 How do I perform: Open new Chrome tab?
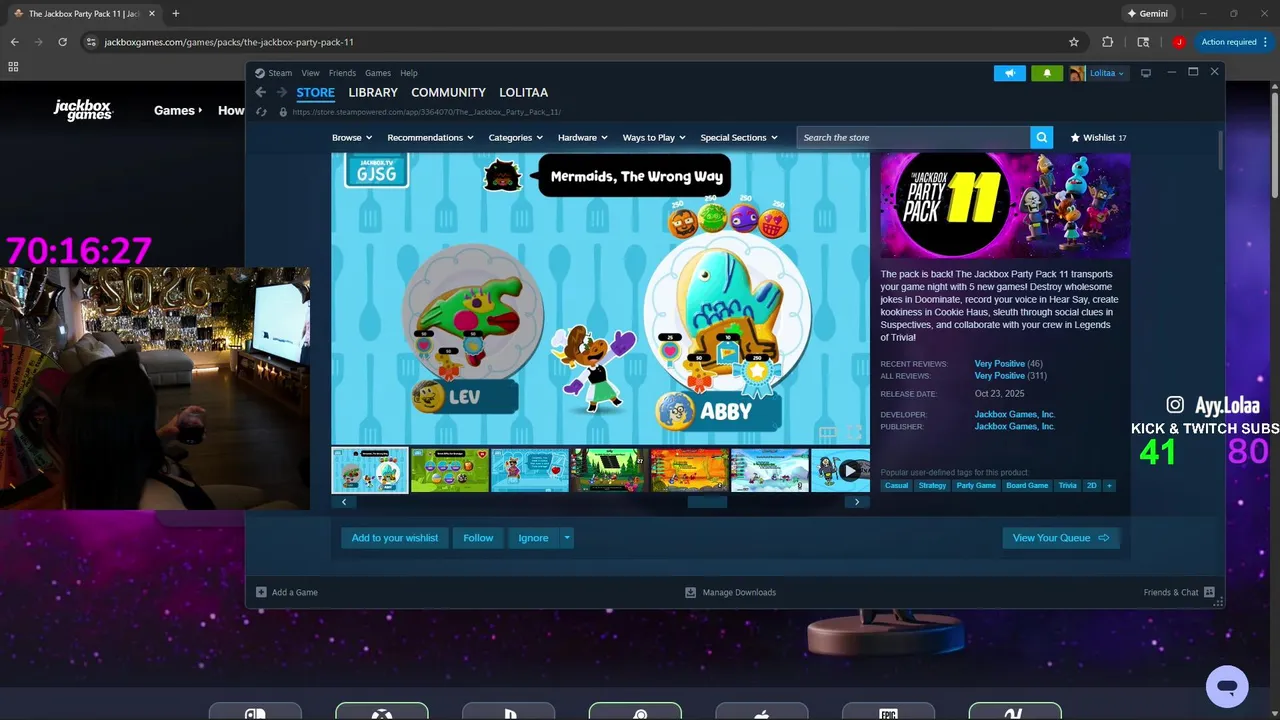pyautogui.click(x=176, y=14)
